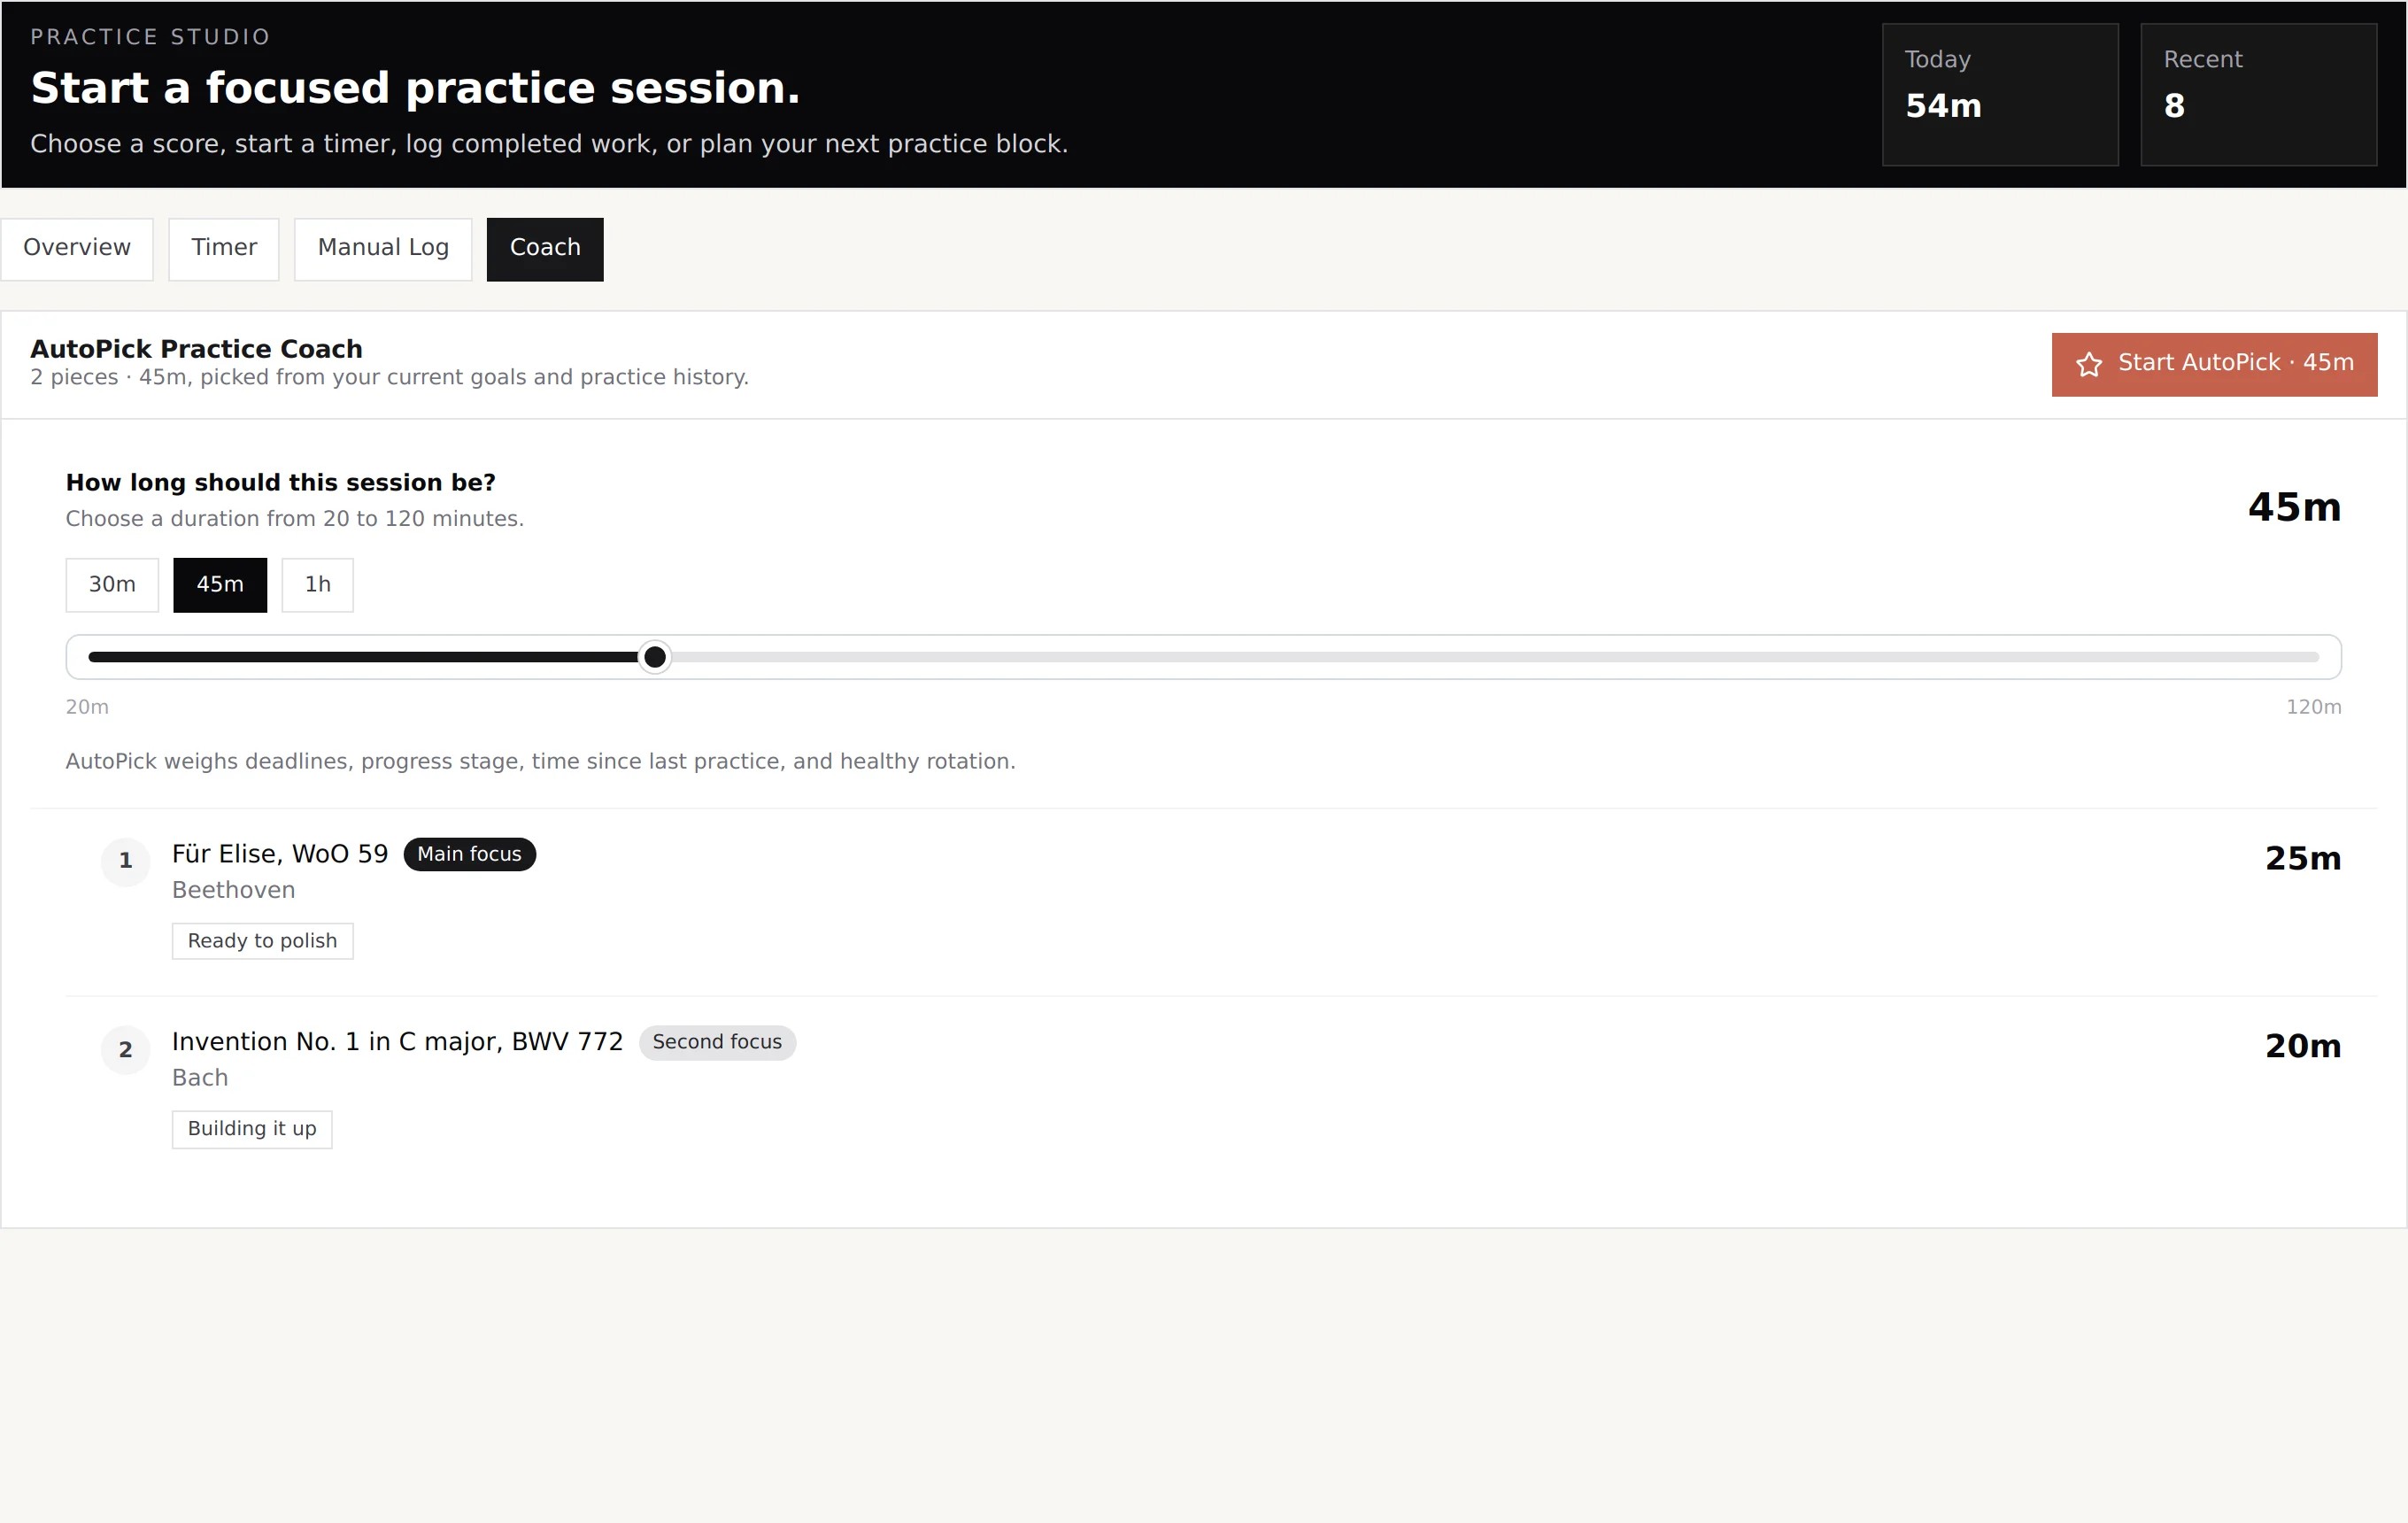Screen dimensions: 2408x1523
Task: Click the number 1 circle badge
Action: (x=126, y=861)
